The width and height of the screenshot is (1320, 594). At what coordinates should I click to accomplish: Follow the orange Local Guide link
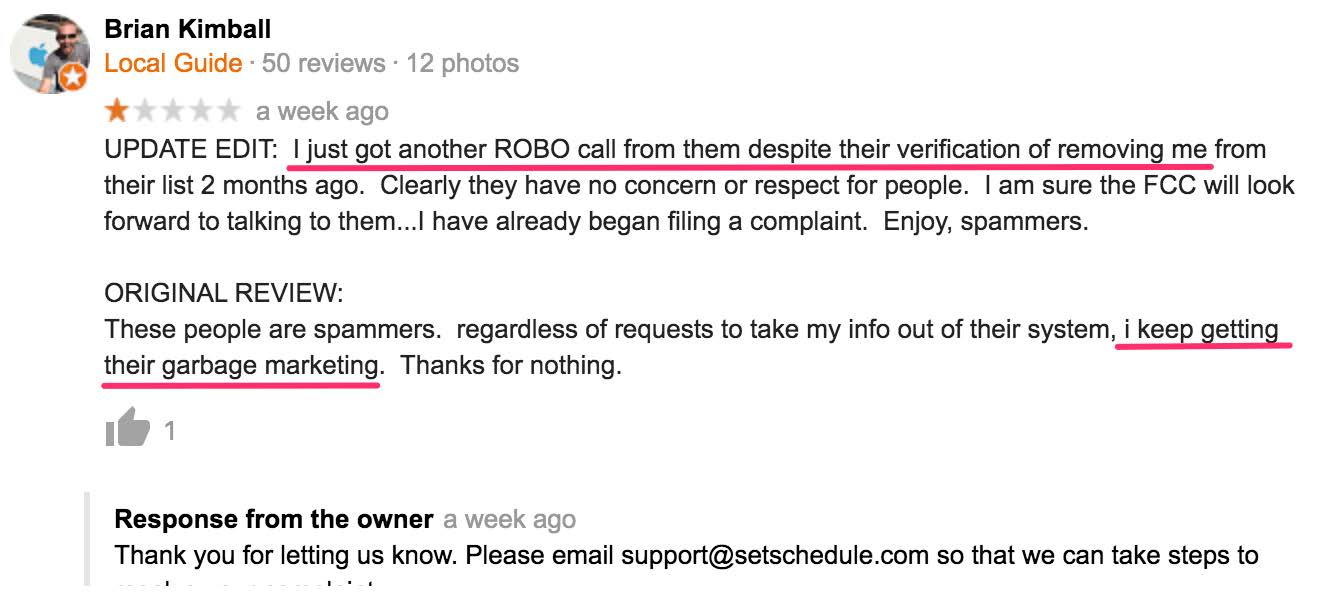173,64
